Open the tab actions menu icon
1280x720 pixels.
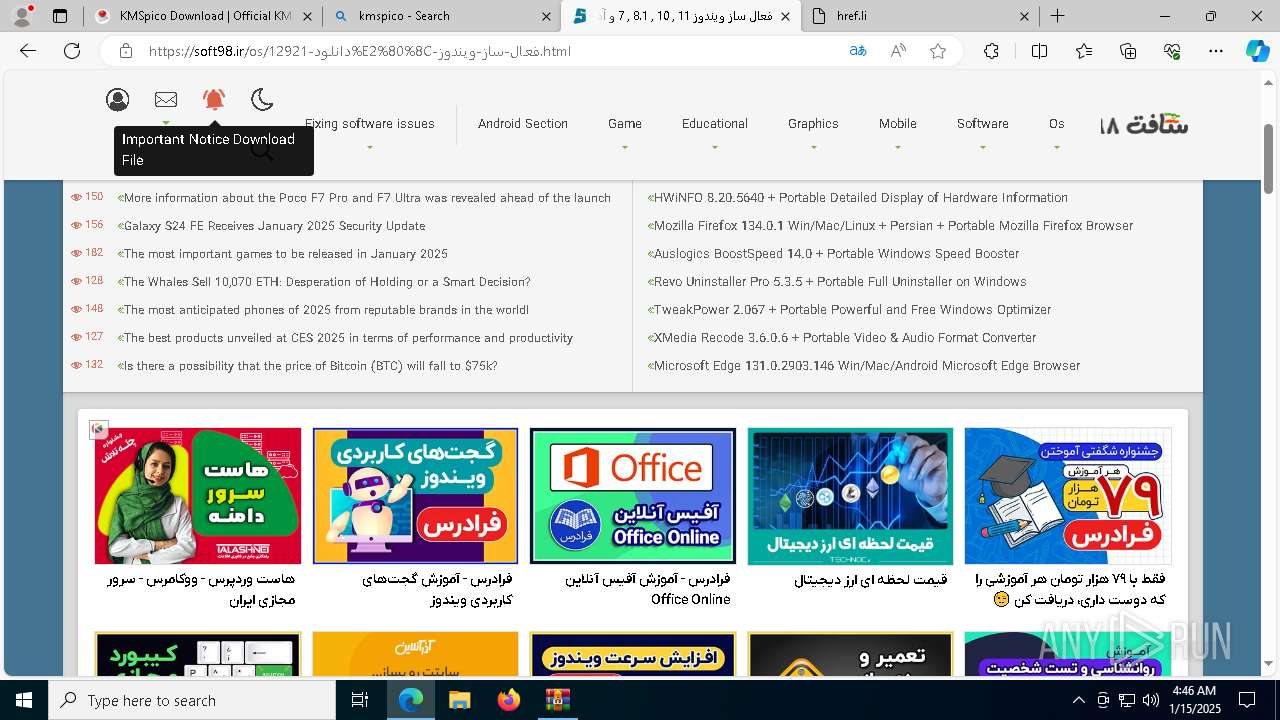pyautogui.click(x=60, y=16)
